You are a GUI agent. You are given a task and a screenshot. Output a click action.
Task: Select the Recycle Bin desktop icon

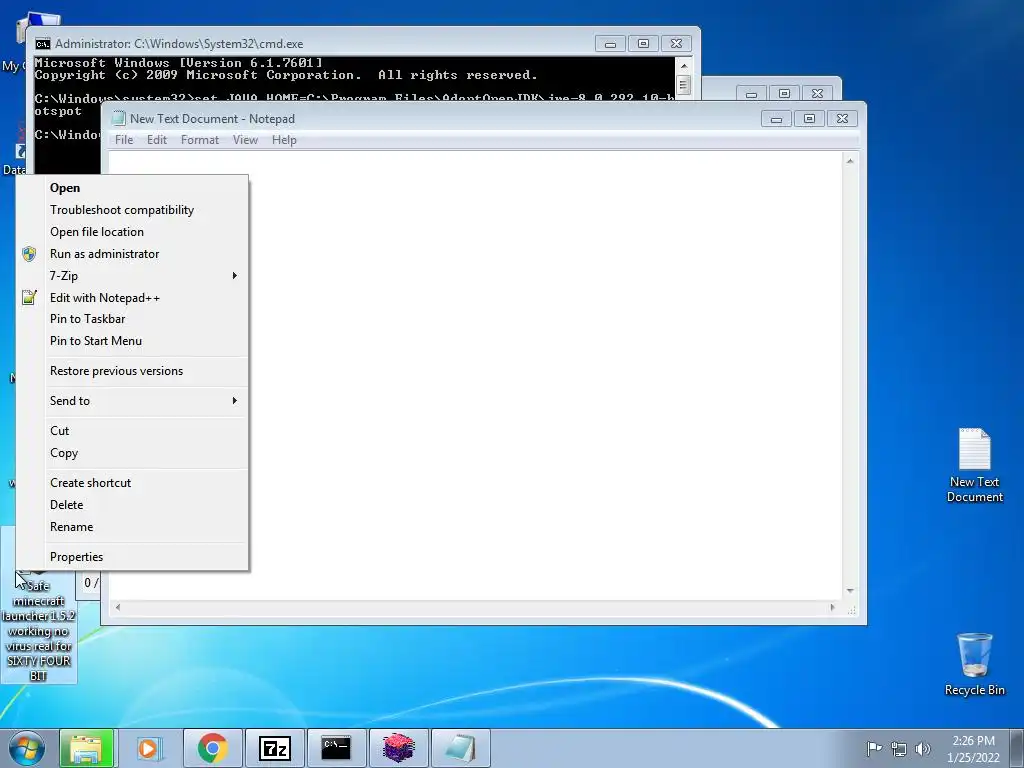tap(974, 664)
